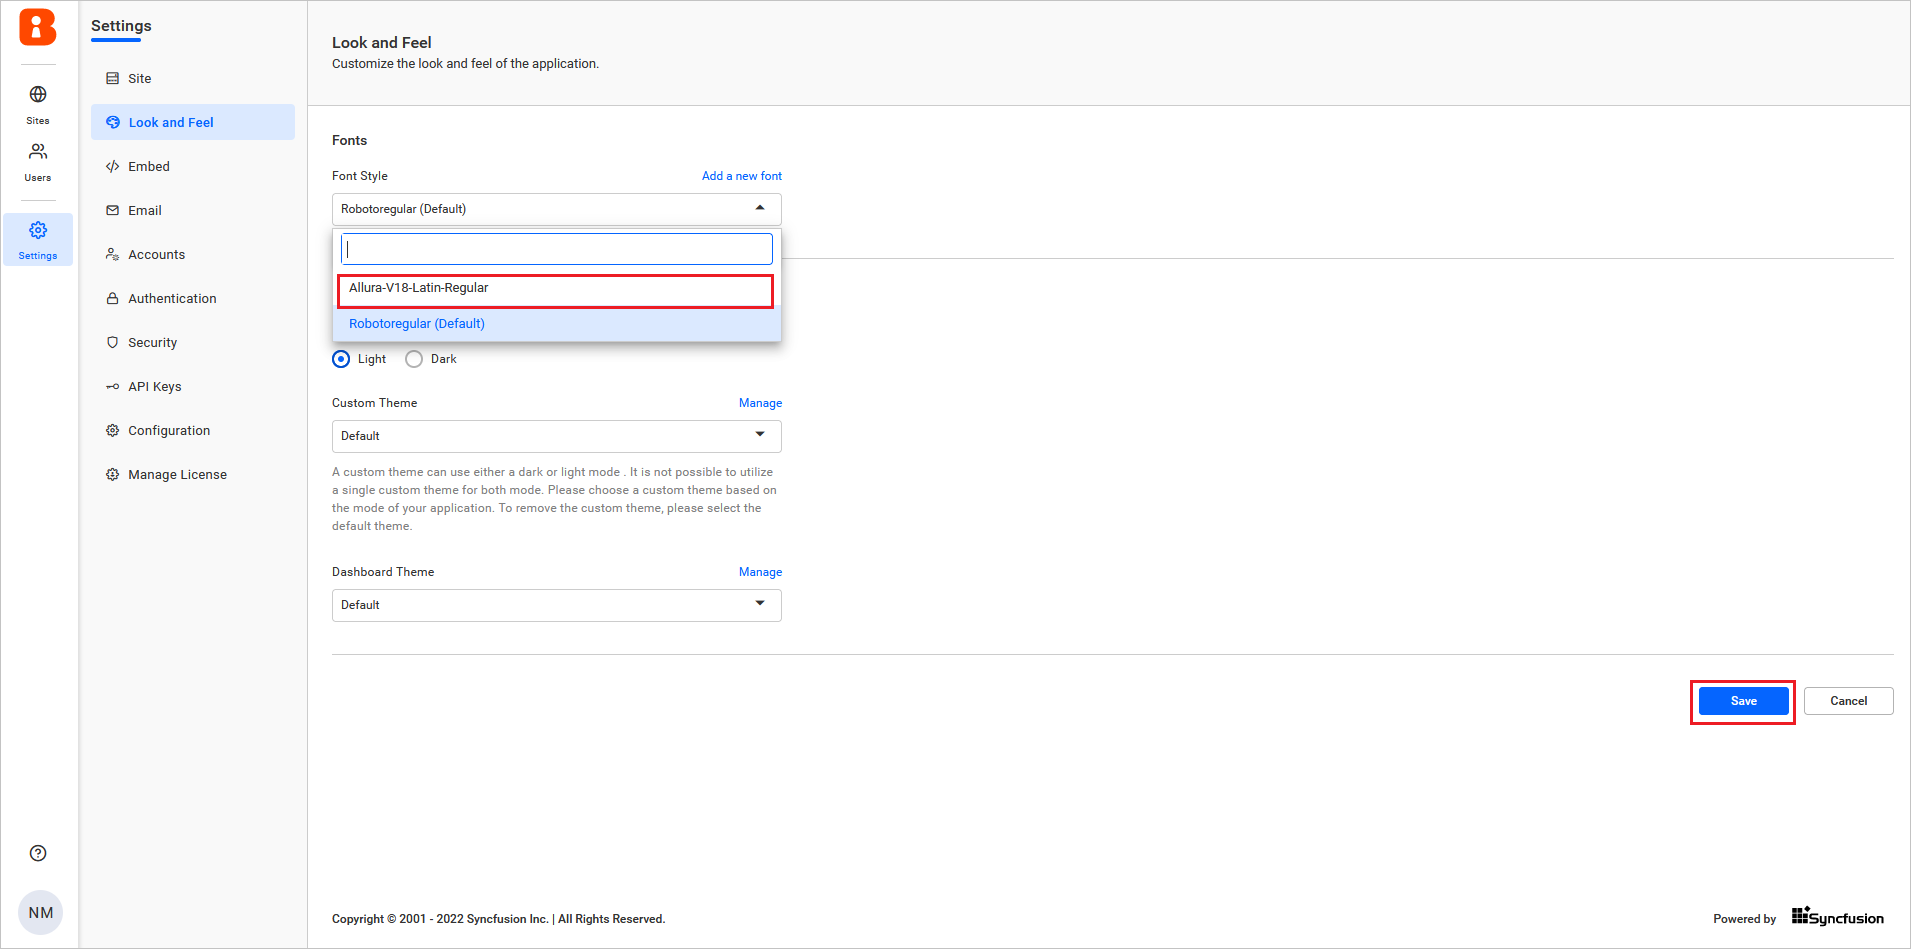Click the Users sidebar icon
Screen dimensions: 1911x949
click(38, 152)
